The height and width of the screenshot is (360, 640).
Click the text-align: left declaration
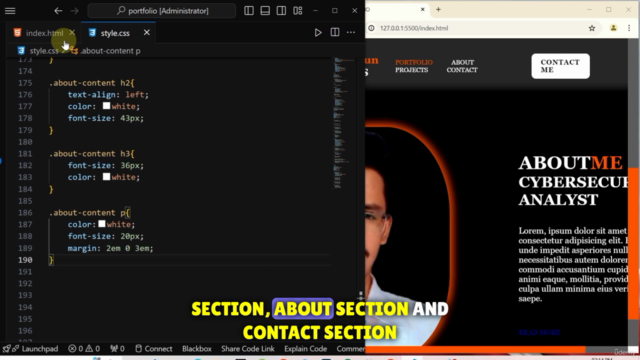[x=108, y=95]
